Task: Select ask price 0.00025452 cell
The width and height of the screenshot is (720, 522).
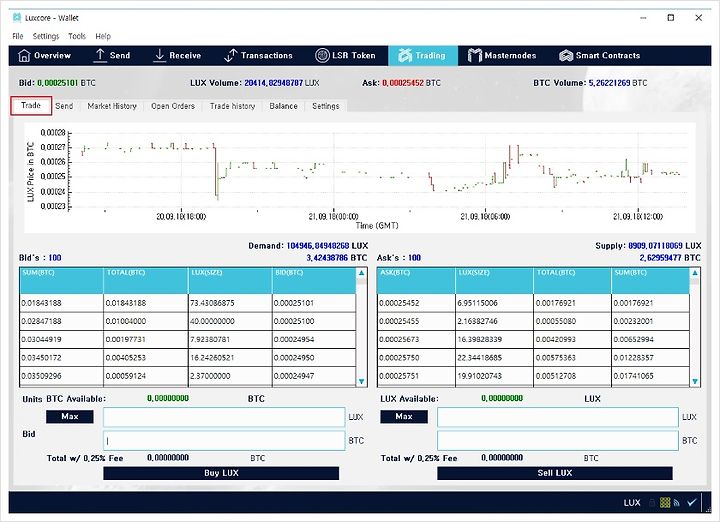Action: (x=416, y=303)
